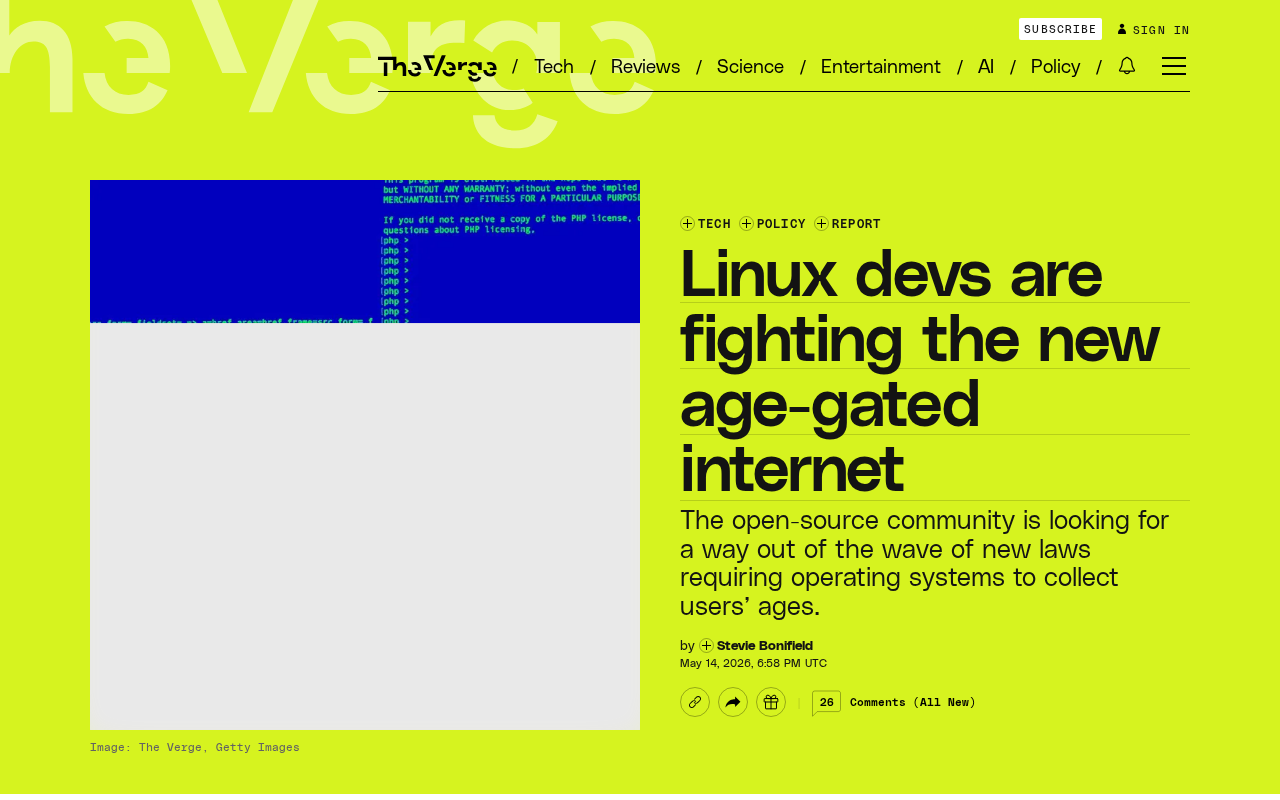Click The Verge logo in navigation

click(437, 67)
